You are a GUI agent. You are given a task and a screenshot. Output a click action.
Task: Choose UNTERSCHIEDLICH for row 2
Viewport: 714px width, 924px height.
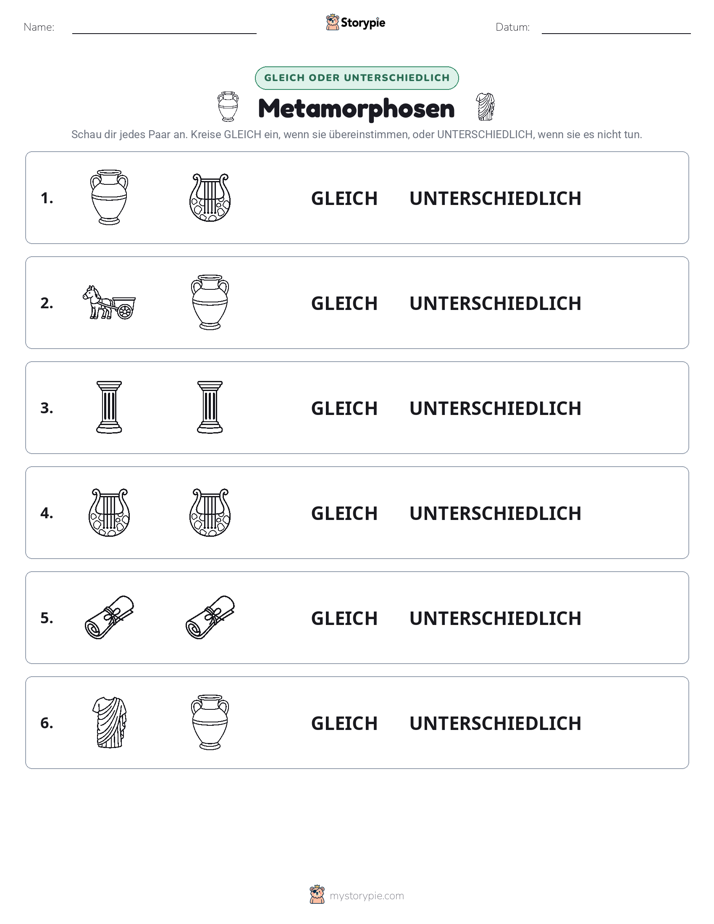click(495, 303)
